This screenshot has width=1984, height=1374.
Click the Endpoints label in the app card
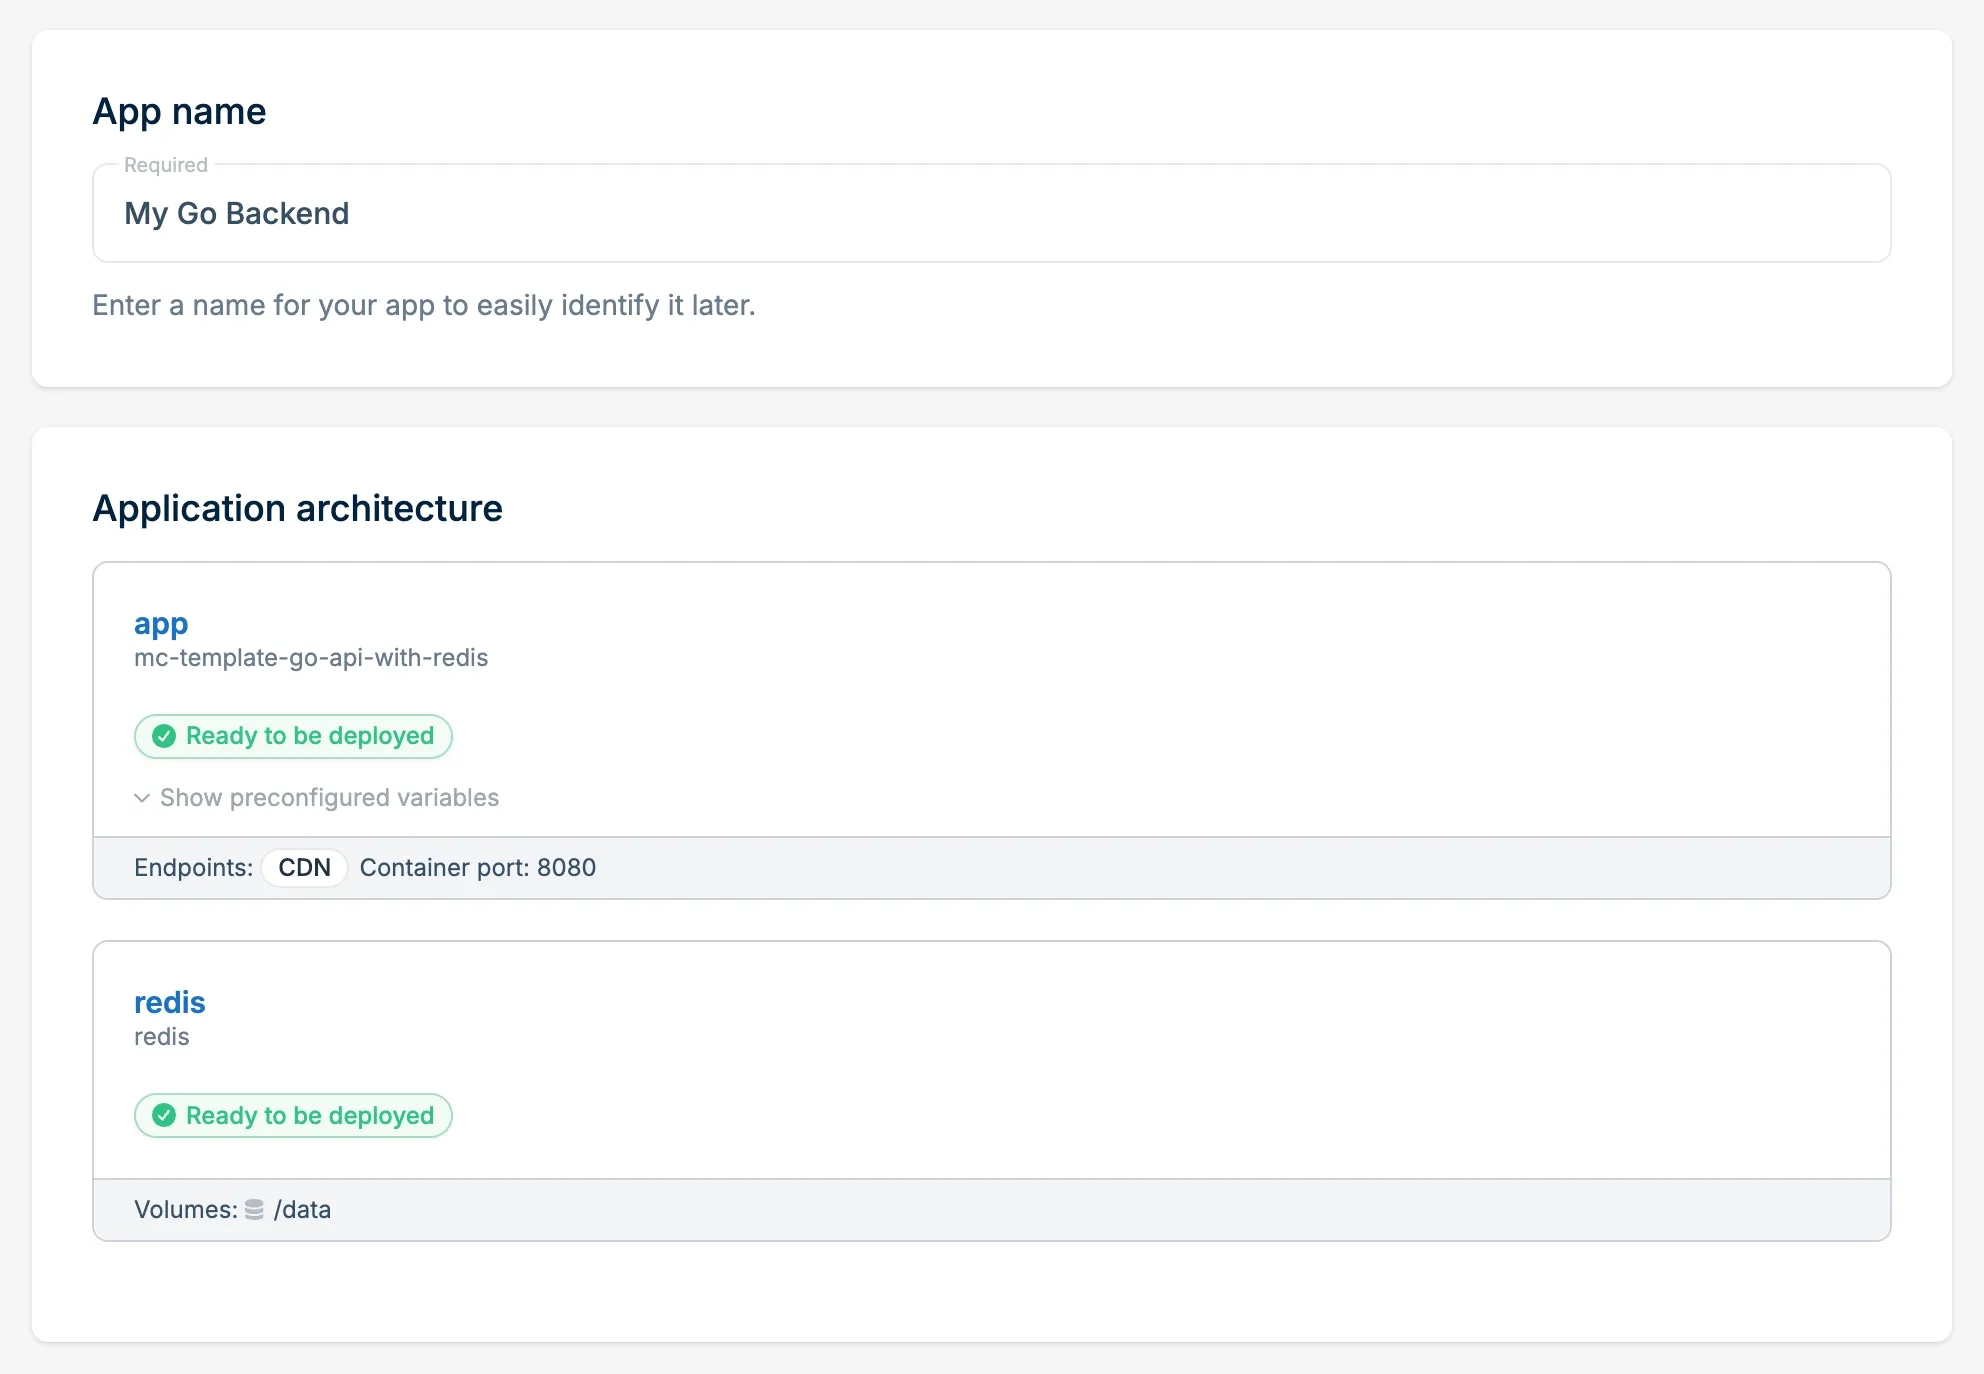coord(193,868)
